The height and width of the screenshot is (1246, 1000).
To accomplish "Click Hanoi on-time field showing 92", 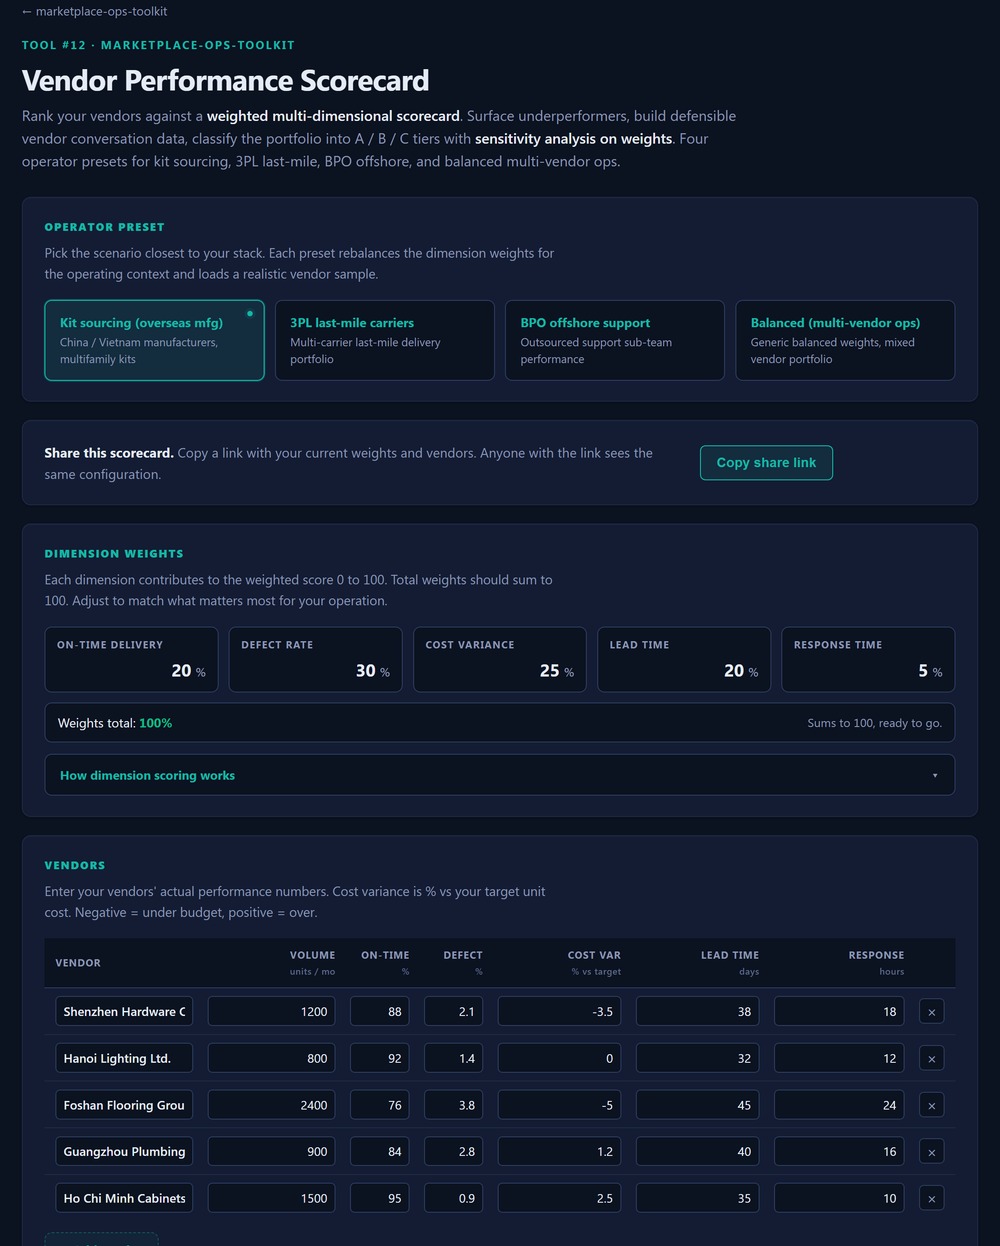I will click(x=379, y=1058).
